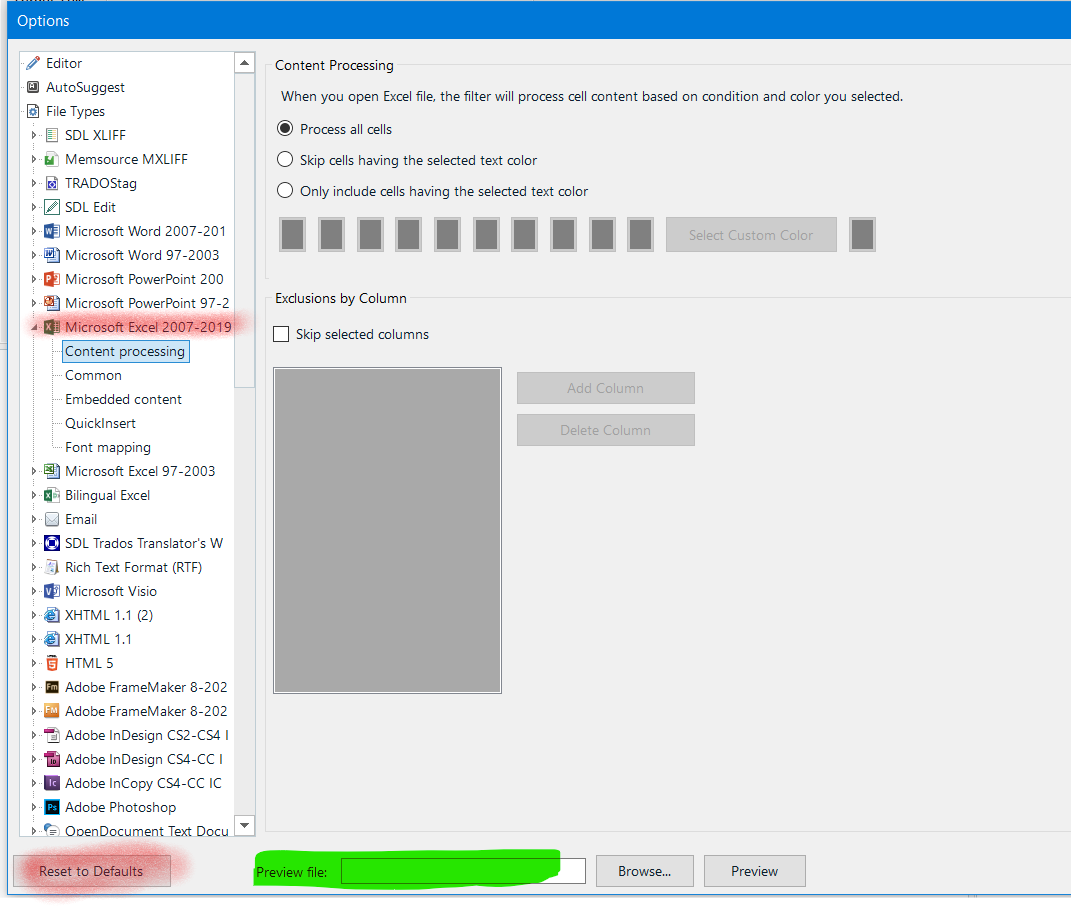Click the Email envelope icon
The height and width of the screenshot is (906, 1071).
52,519
